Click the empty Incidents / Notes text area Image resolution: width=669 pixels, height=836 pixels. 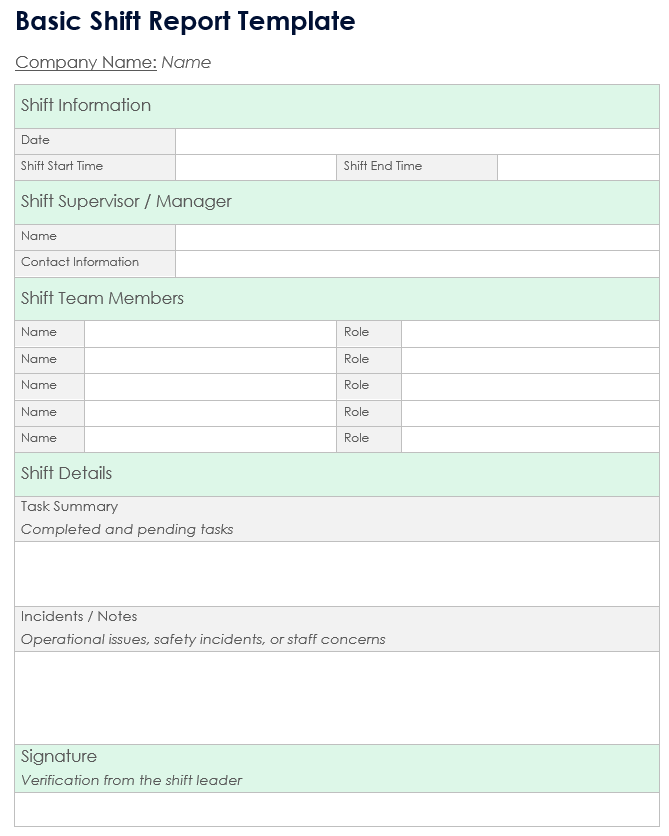[x=337, y=697]
